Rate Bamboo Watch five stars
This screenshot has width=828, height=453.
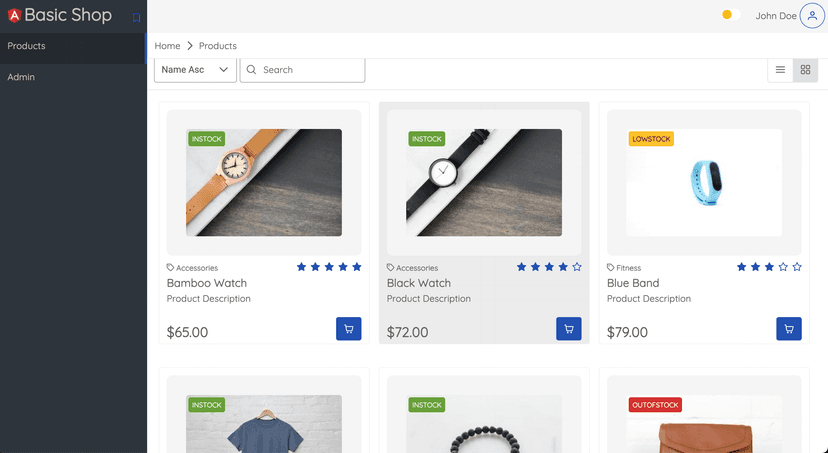(x=357, y=267)
